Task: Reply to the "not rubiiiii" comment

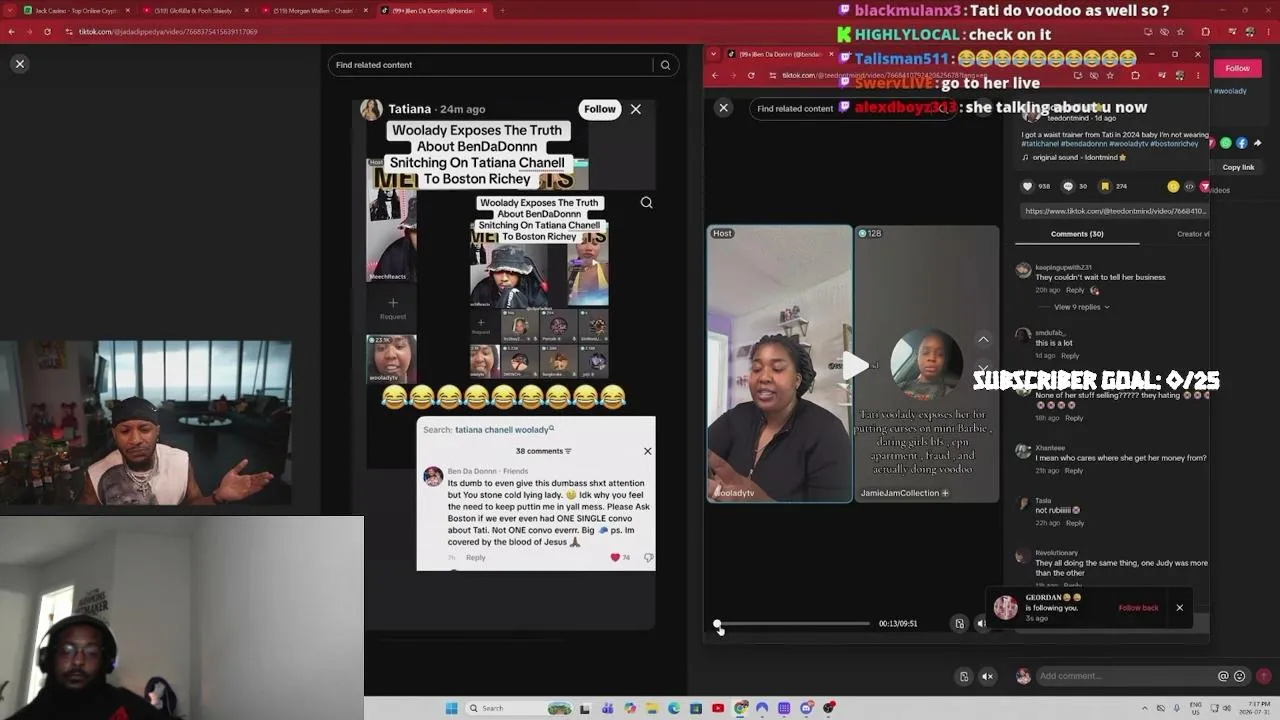Action: pos(1075,523)
